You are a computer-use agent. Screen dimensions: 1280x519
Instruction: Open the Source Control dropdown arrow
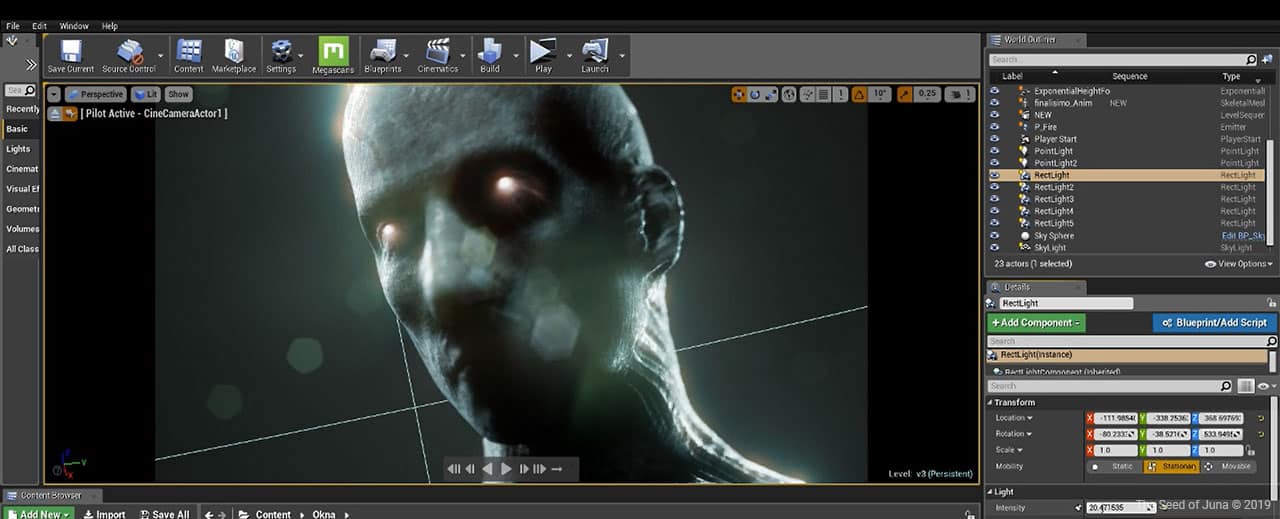pos(161,56)
